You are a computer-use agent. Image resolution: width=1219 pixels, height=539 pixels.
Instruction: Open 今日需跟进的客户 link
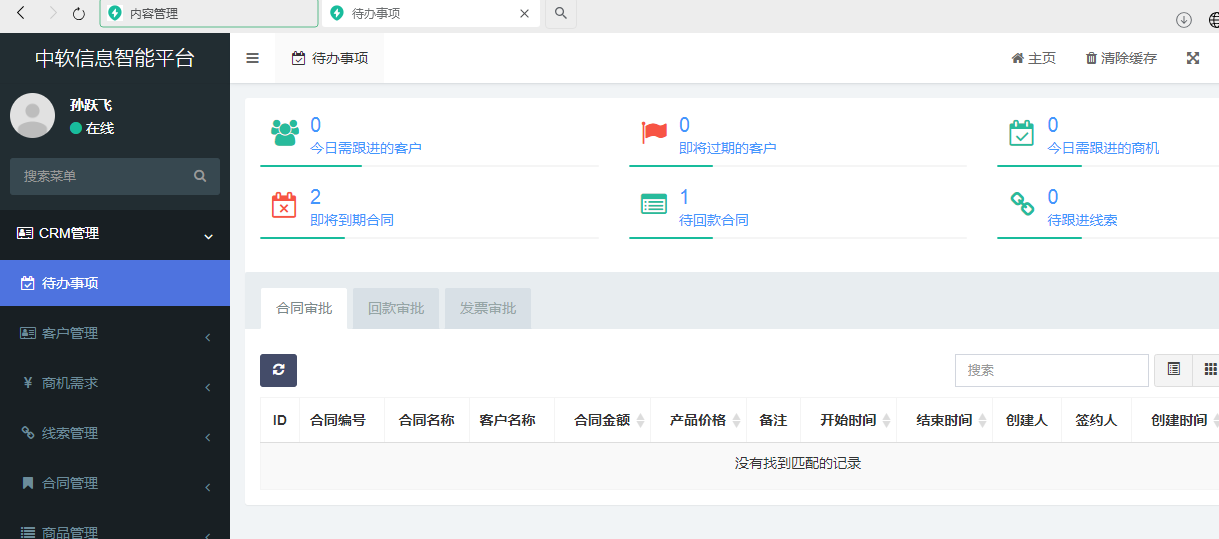366,148
